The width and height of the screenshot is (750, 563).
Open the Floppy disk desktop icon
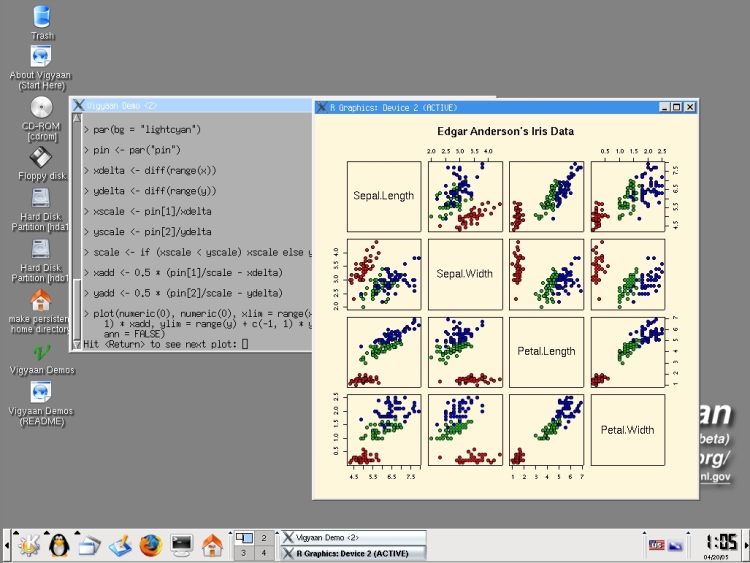point(41,157)
